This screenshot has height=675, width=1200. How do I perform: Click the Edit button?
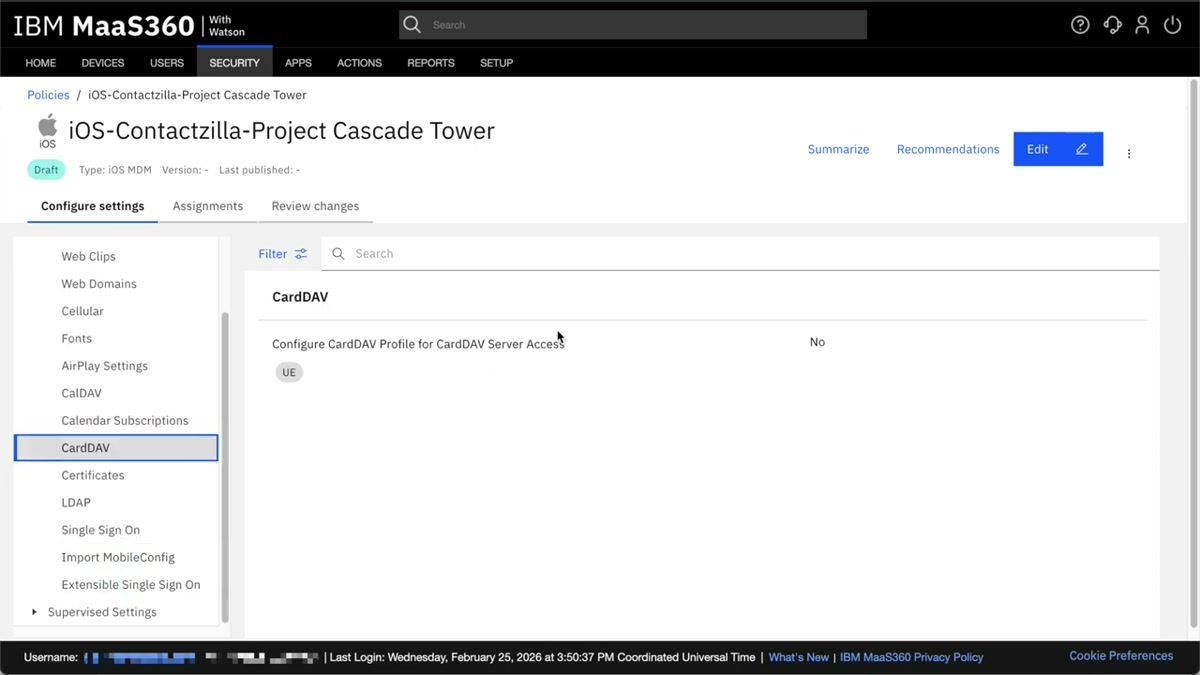[x=1058, y=149]
